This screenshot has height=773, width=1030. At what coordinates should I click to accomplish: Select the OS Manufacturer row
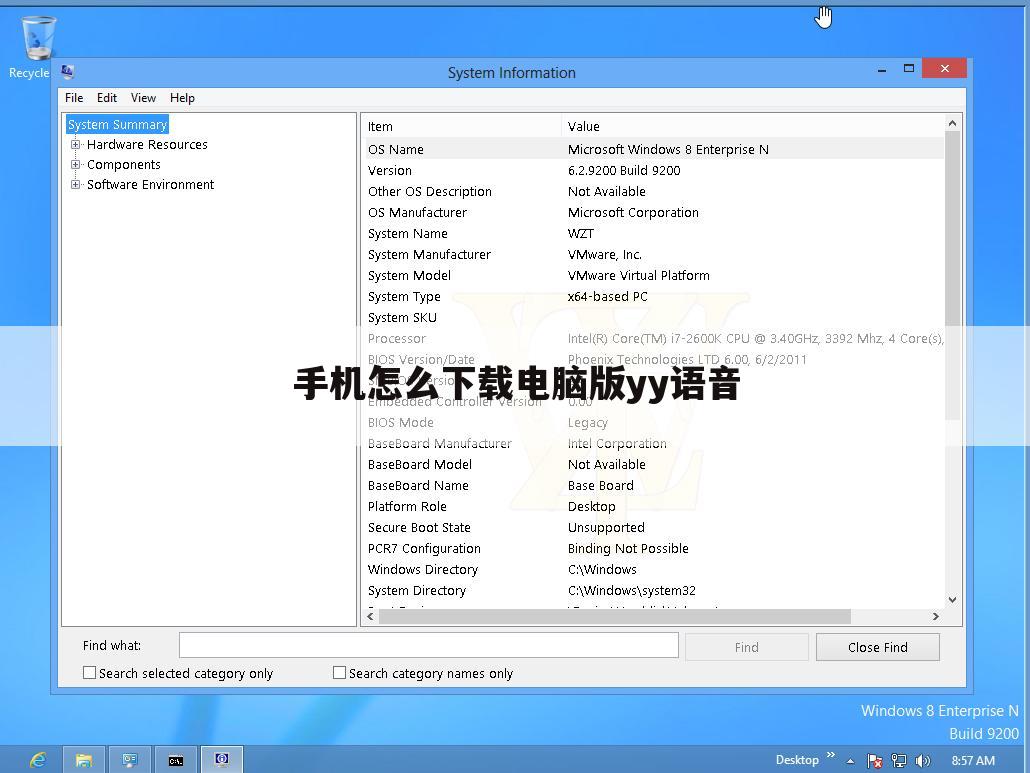click(x=654, y=212)
